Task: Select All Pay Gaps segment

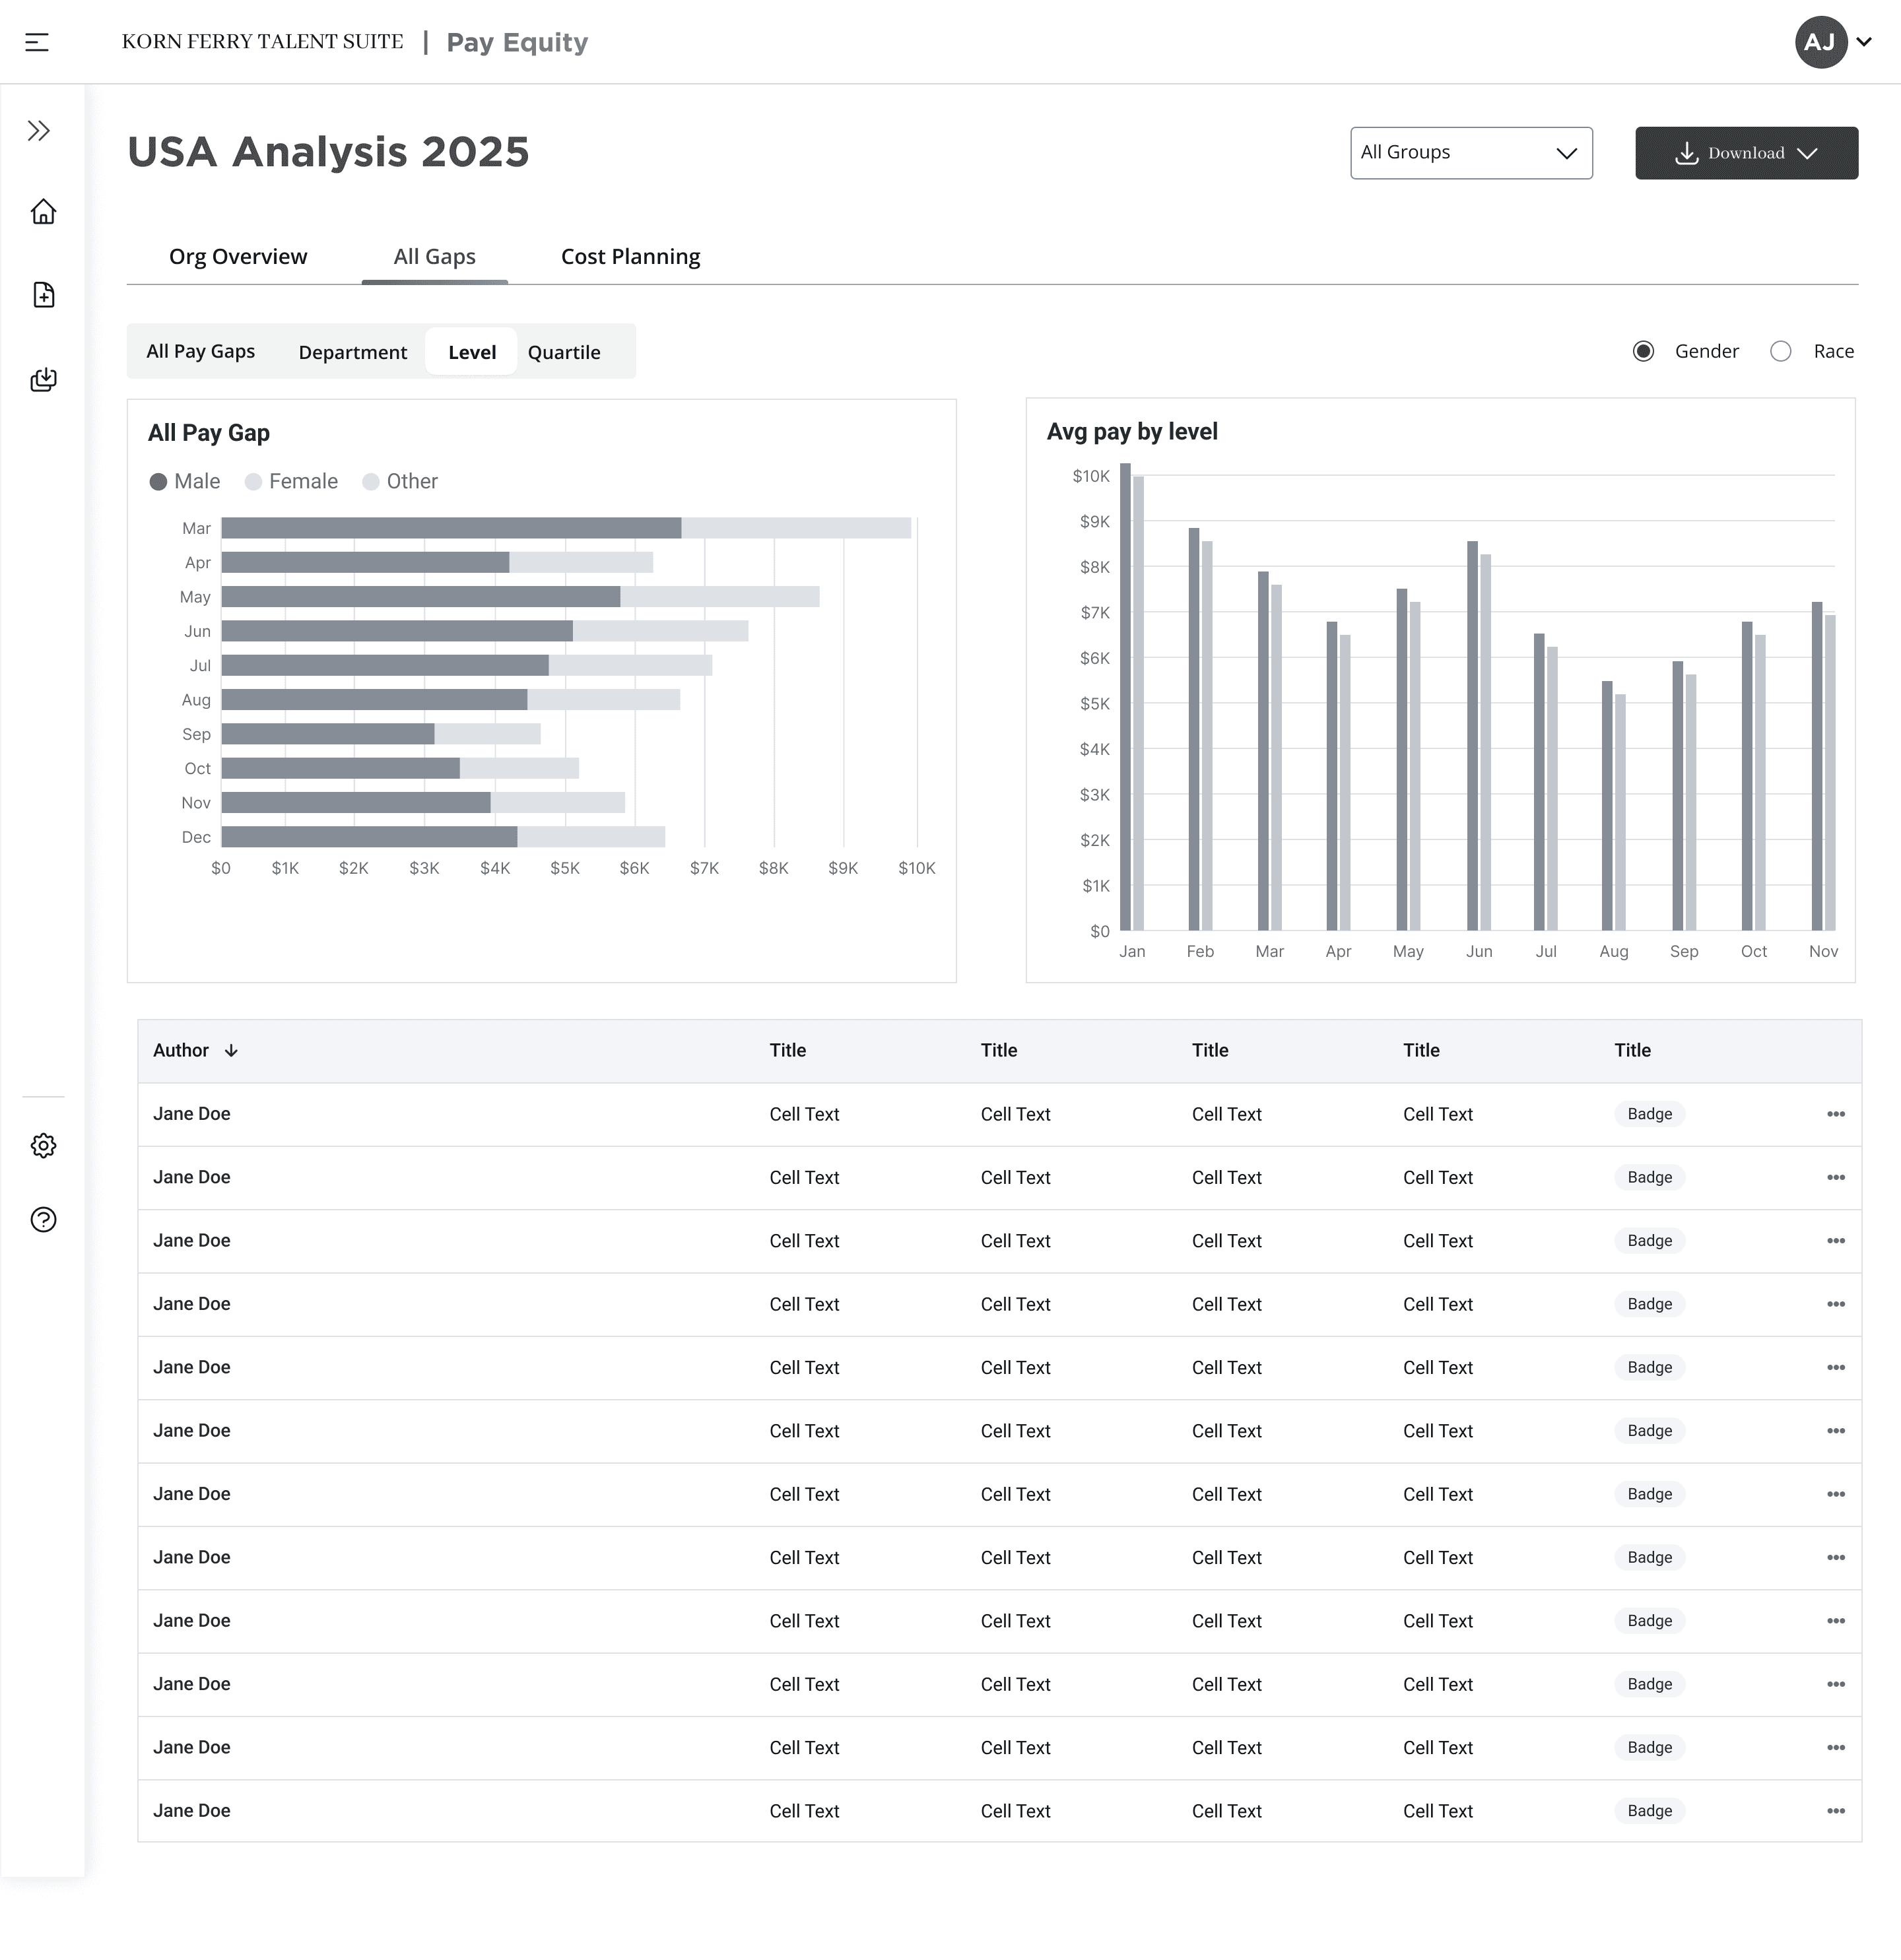Action: [x=201, y=351]
